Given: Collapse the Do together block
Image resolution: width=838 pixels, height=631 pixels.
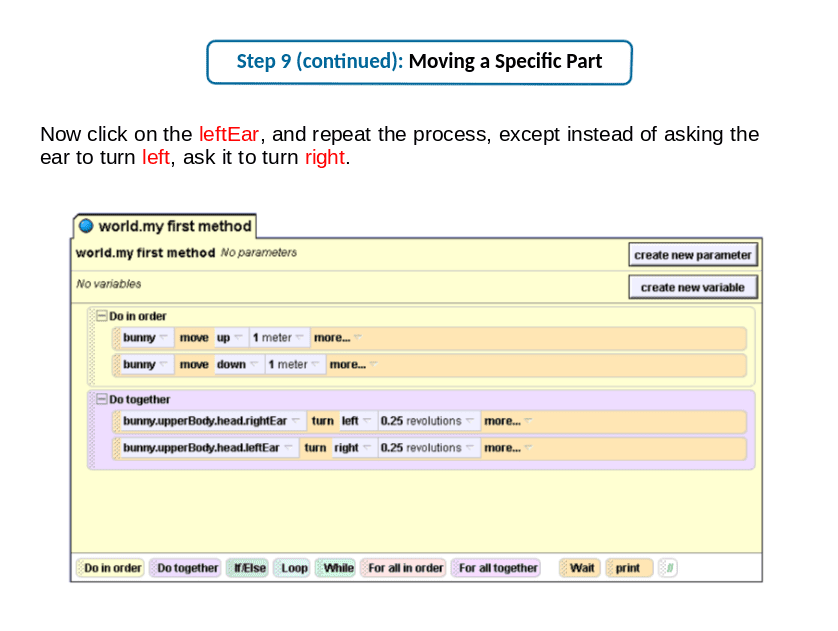Looking at the screenshot, I should [102, 399].
